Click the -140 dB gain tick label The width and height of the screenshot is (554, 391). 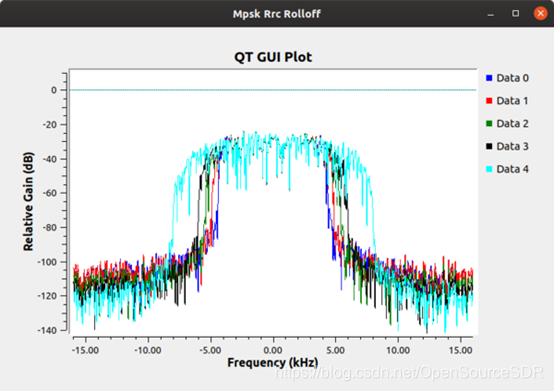47,331
